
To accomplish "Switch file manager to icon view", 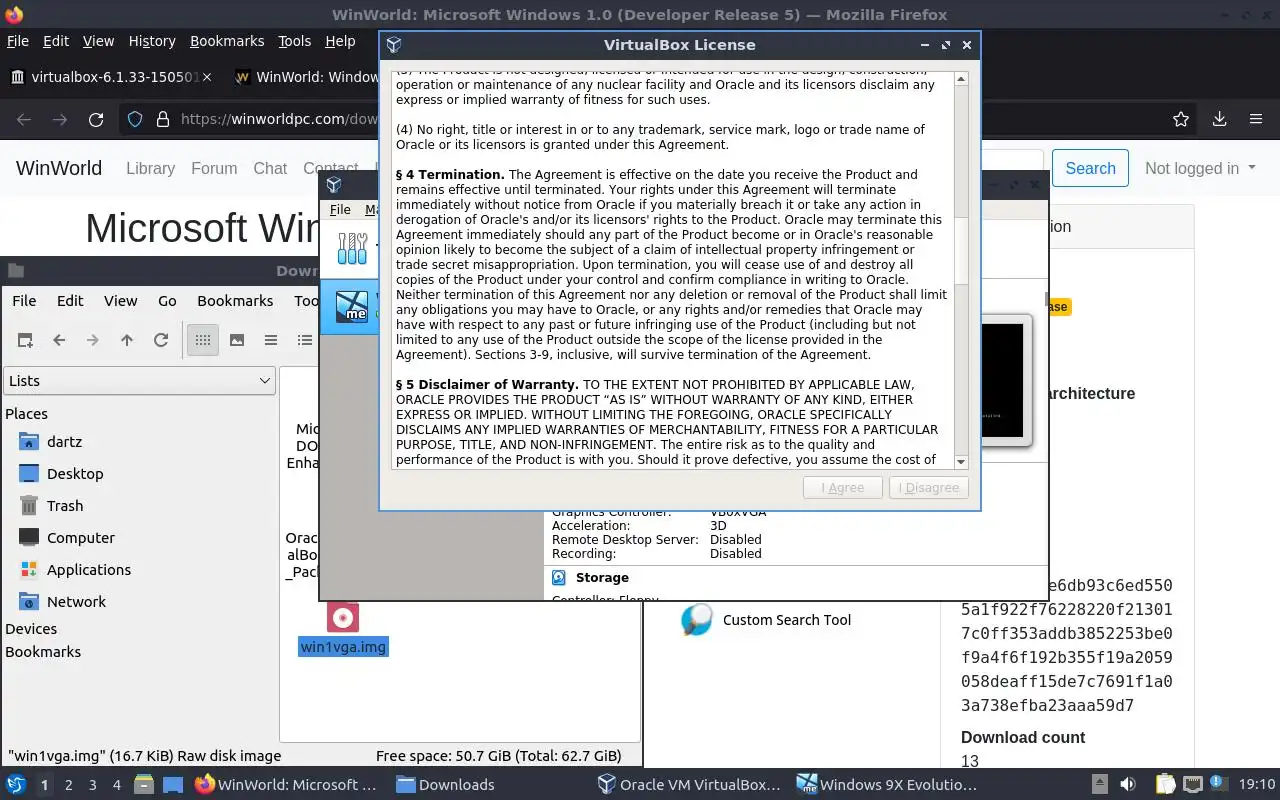I will click(203, 340).
